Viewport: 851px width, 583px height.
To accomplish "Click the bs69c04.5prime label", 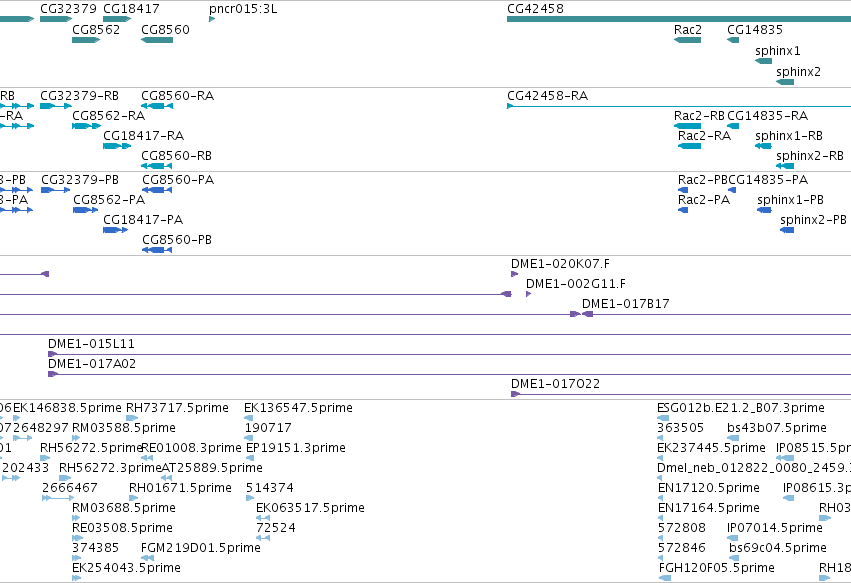I will pyautogui.click(x=777, y=548).
